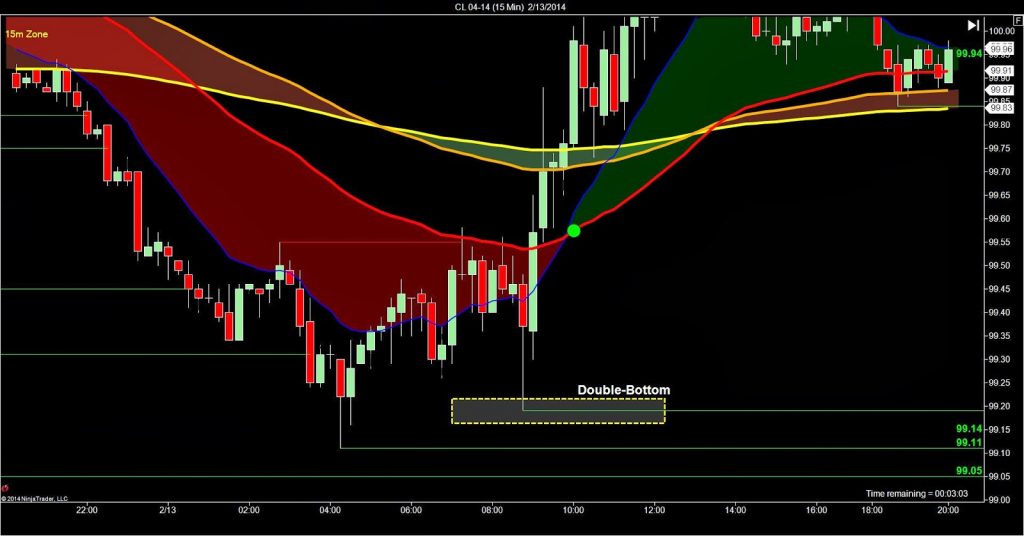This screenshot has width=1024, height=536.
Task: Click the 99.40 price axis label
Action: (1000, 313)
